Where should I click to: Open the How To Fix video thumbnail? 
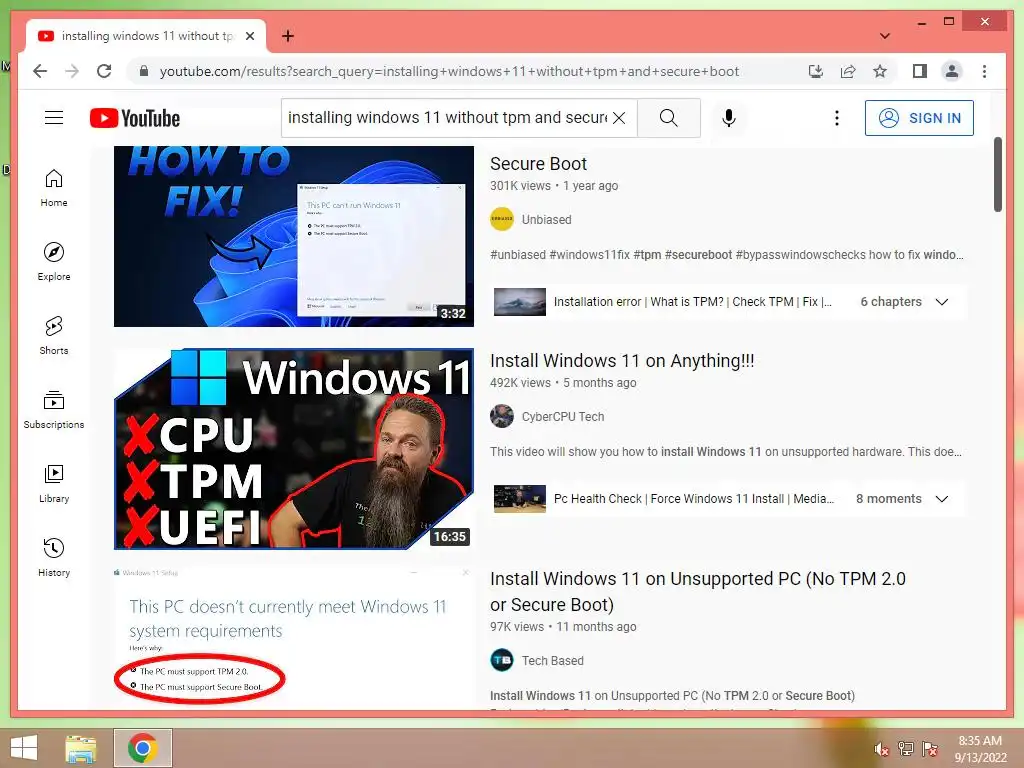point(294,236)
